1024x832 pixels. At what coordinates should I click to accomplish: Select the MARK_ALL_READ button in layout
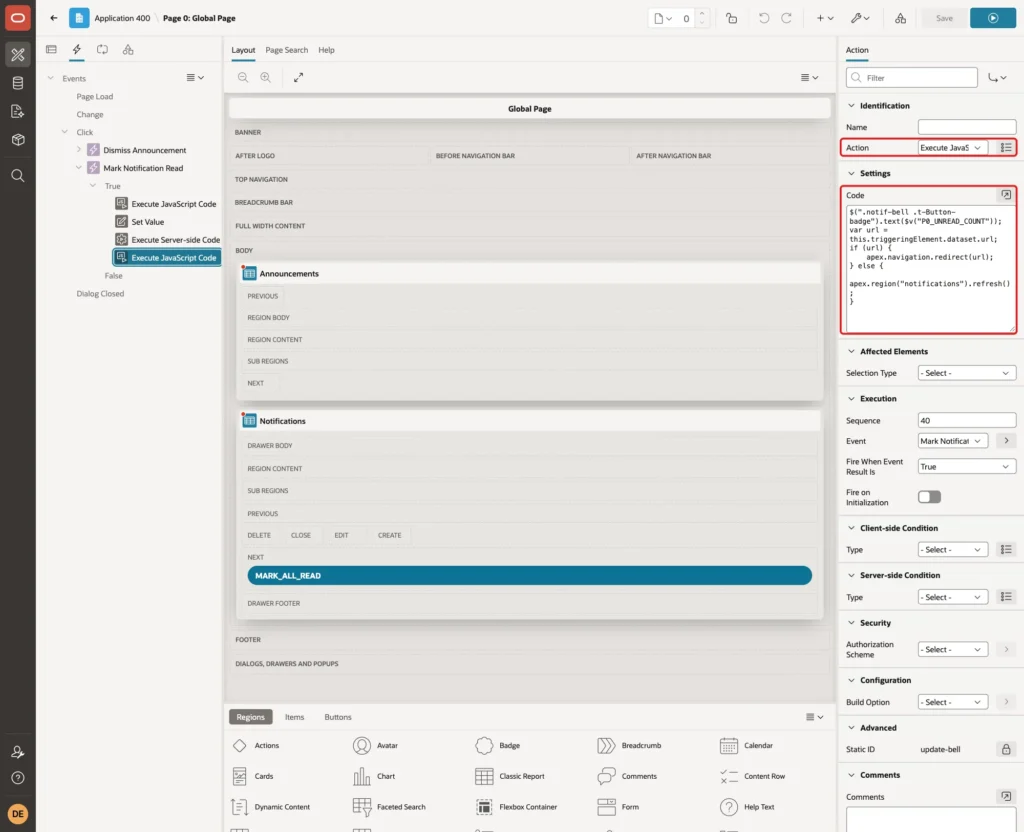(529, 575)
